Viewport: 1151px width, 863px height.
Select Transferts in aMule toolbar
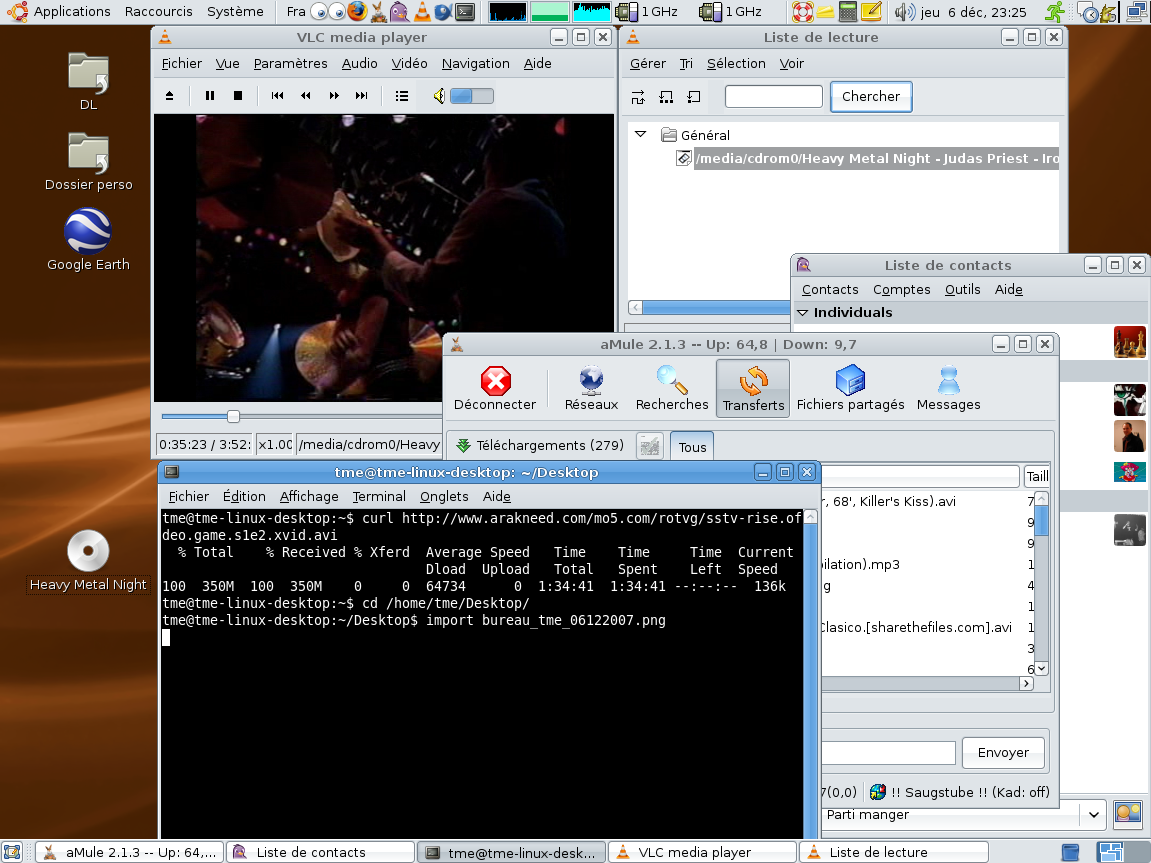click(x=753, y=388)
